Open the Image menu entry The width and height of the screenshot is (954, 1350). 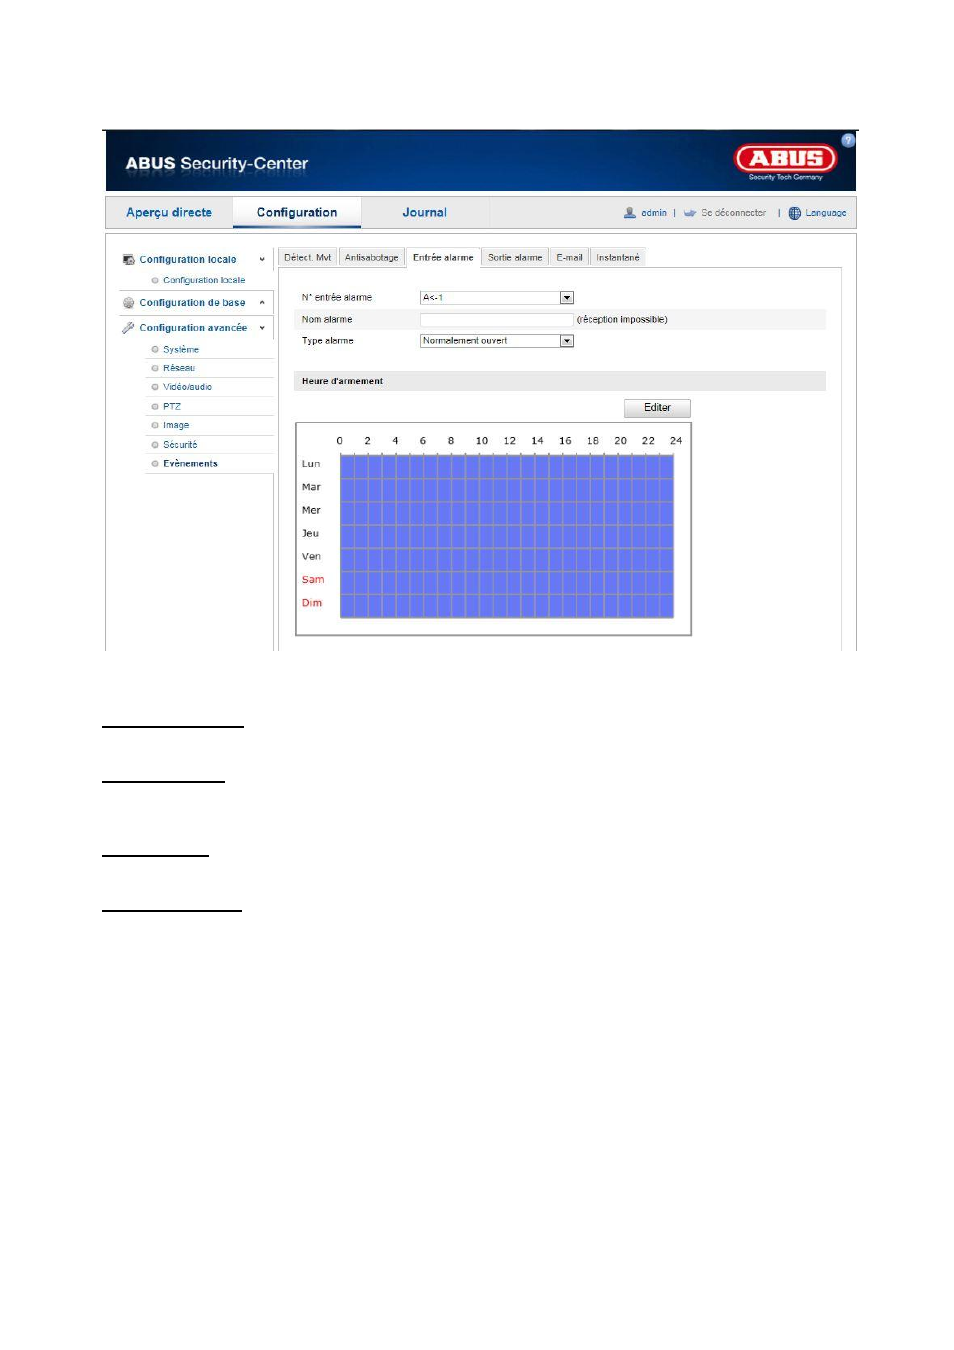point(176,425)
